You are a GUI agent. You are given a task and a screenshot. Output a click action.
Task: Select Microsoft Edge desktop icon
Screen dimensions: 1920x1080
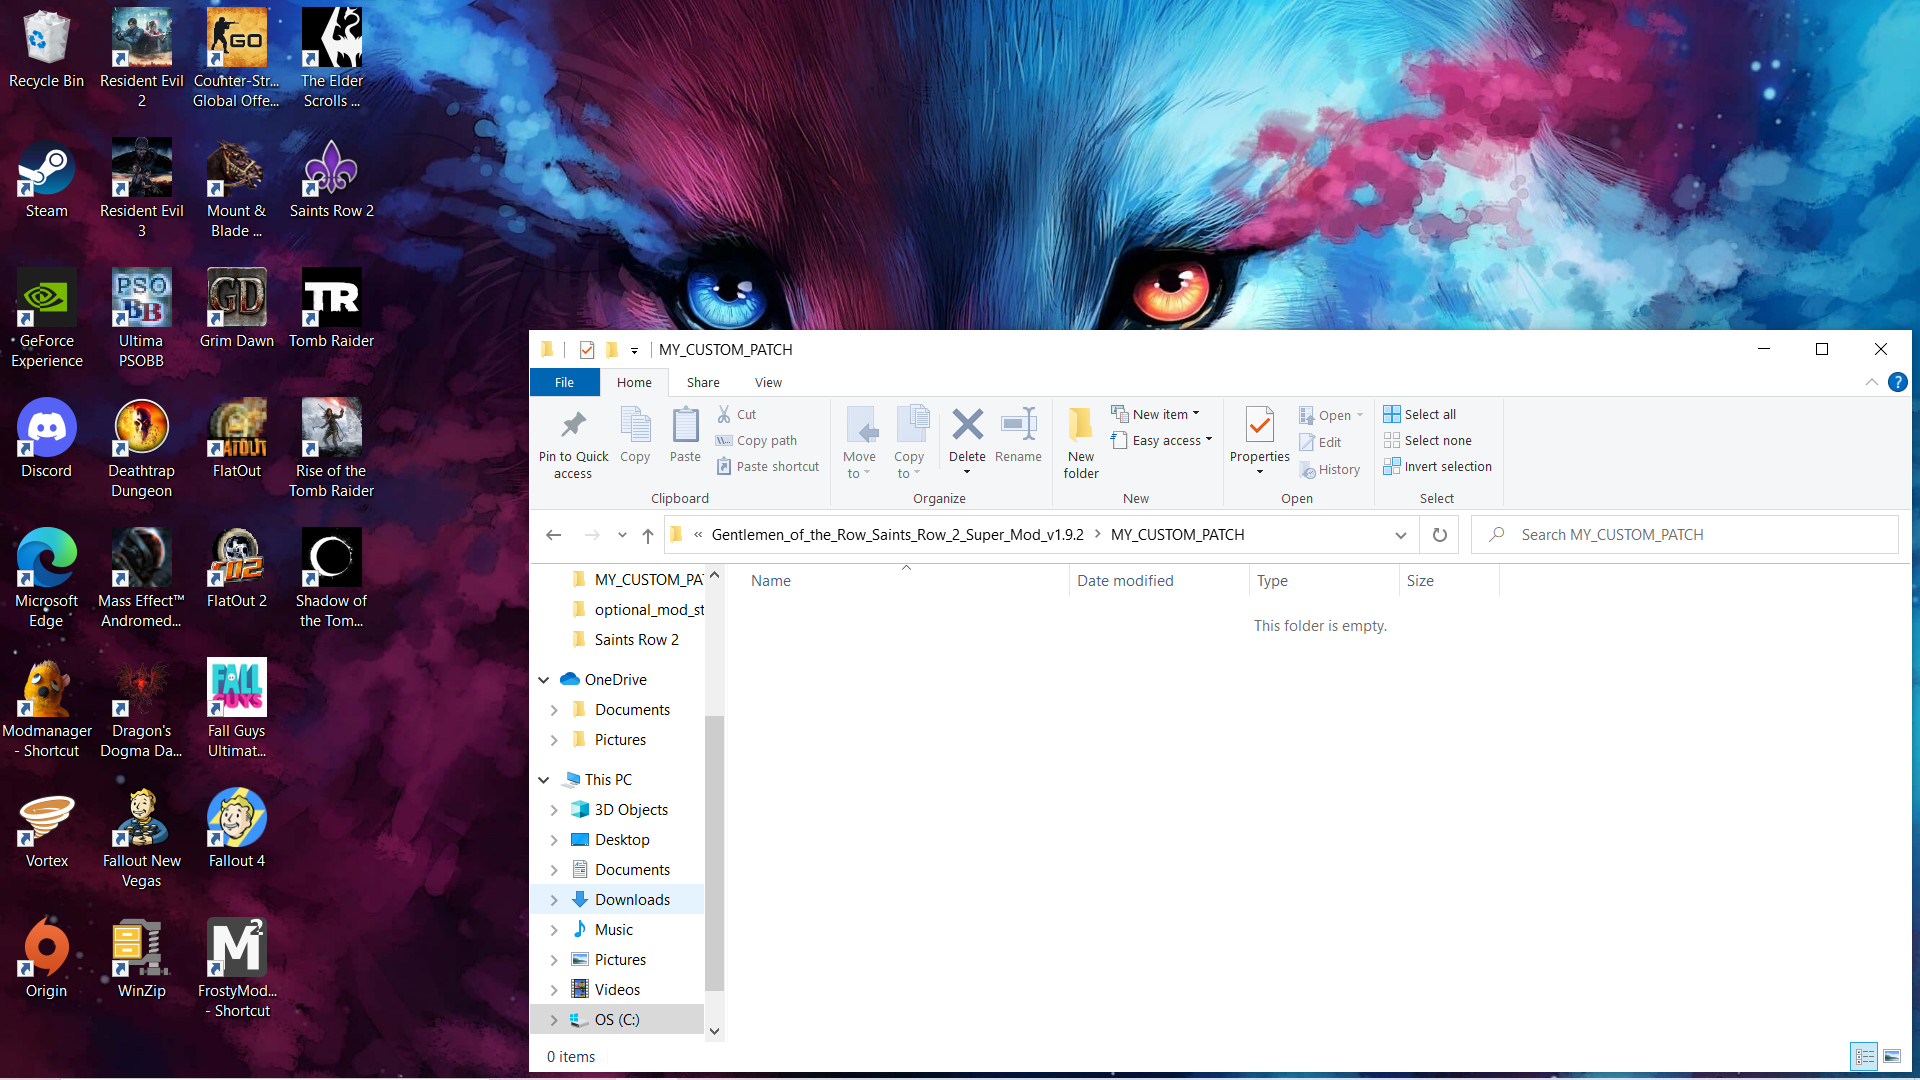[x=46, y=580]
